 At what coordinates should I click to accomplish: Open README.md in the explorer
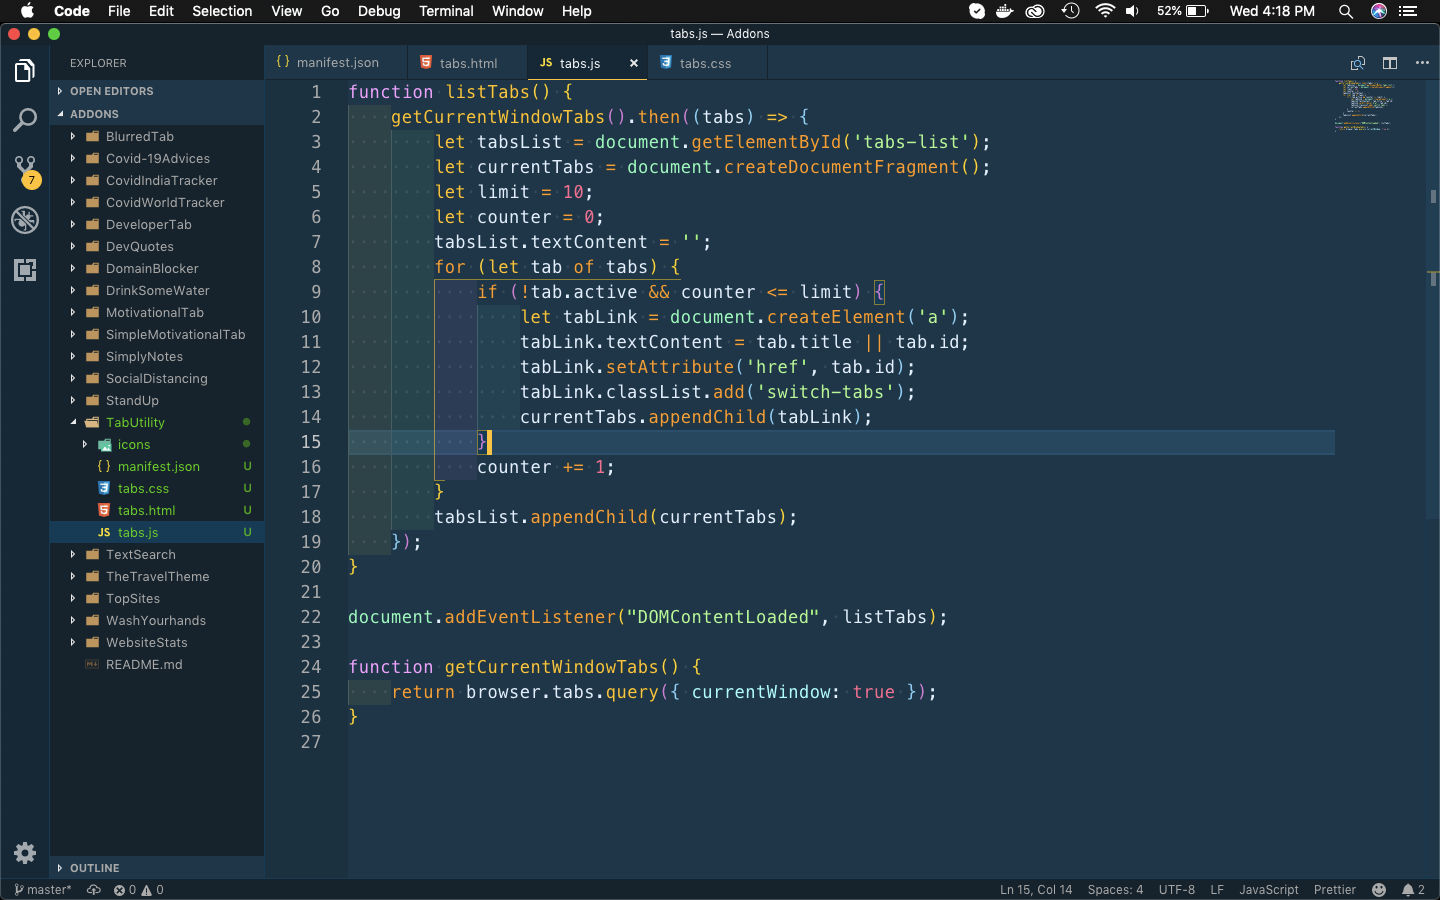157,664
